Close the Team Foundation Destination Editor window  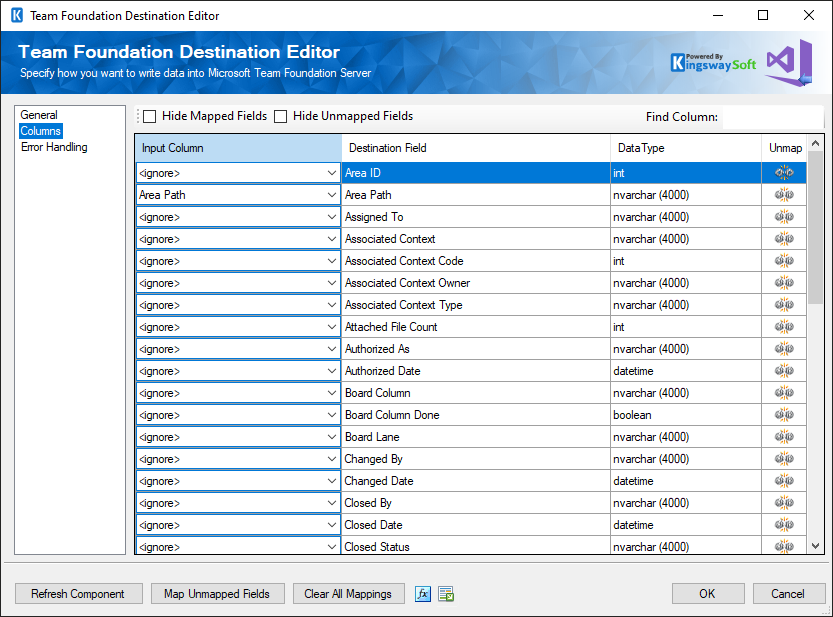point(809,15)
